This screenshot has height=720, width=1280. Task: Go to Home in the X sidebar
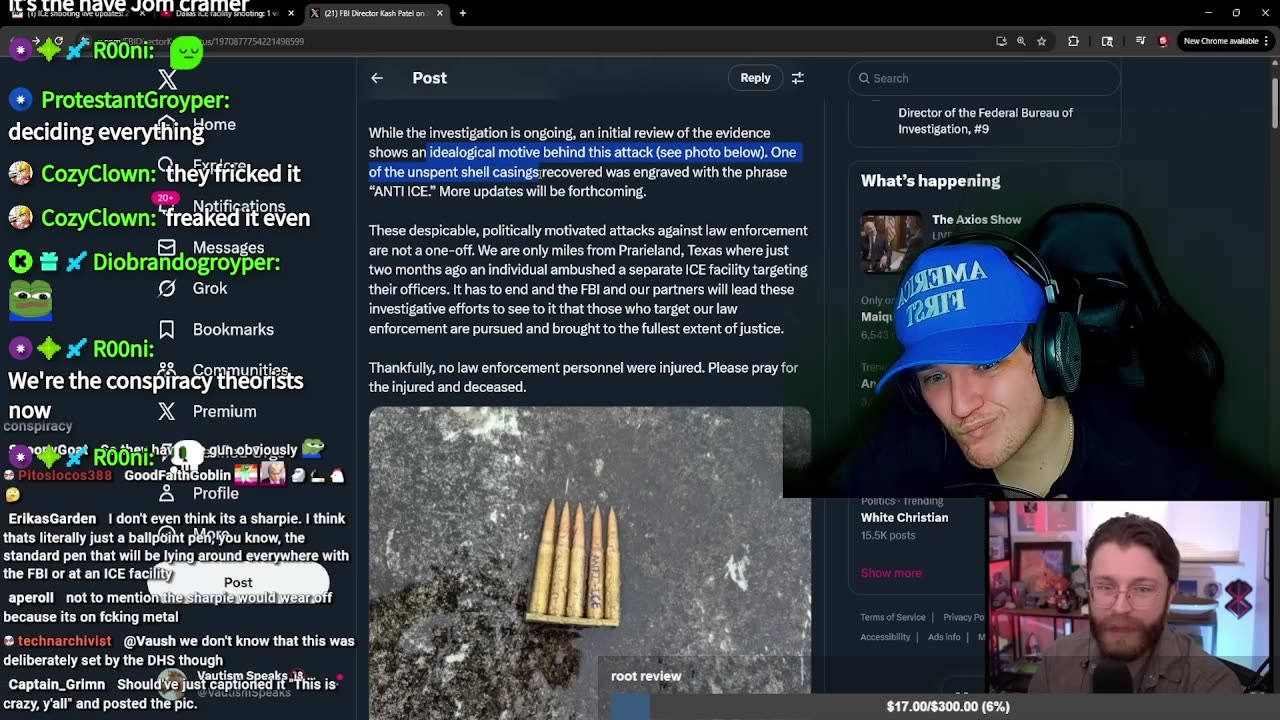(214, 125)
